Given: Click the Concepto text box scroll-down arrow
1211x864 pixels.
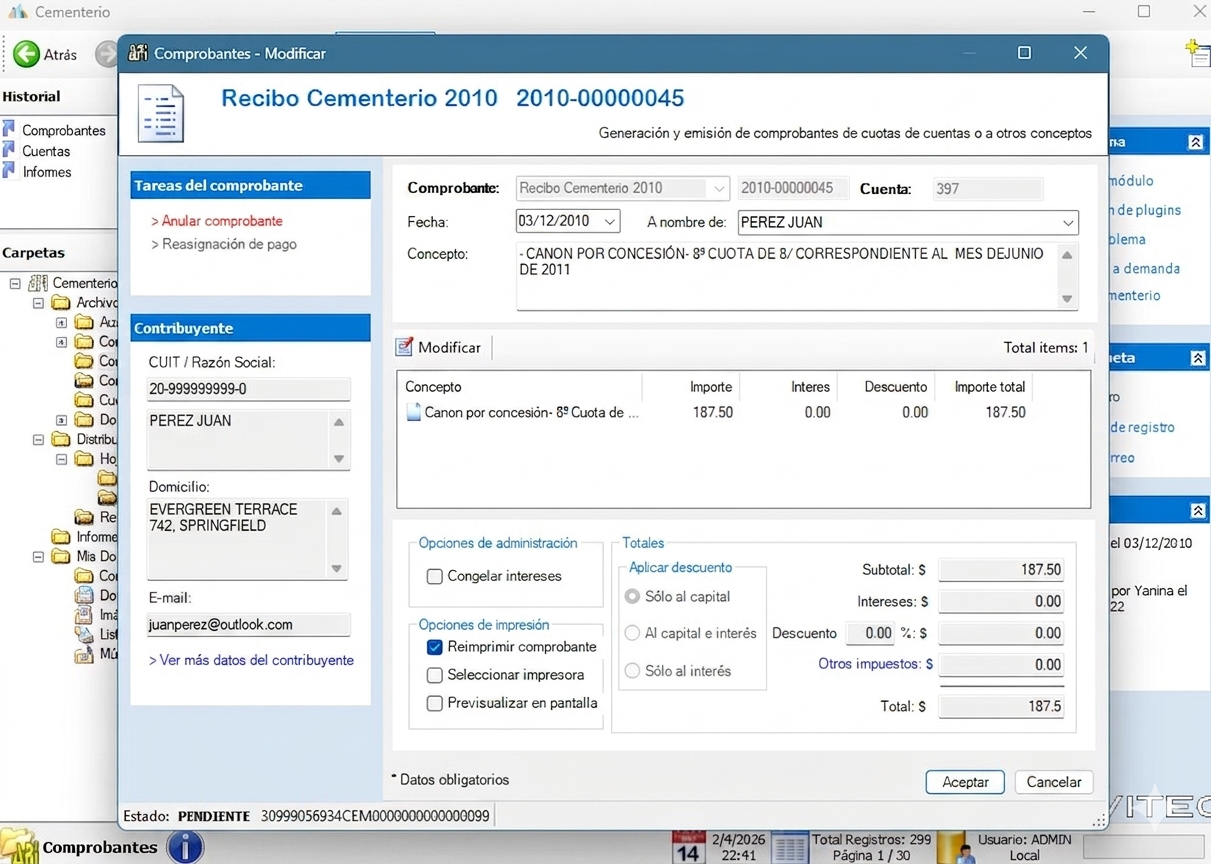Looking at the screenshot, I should coord(1067,298).
